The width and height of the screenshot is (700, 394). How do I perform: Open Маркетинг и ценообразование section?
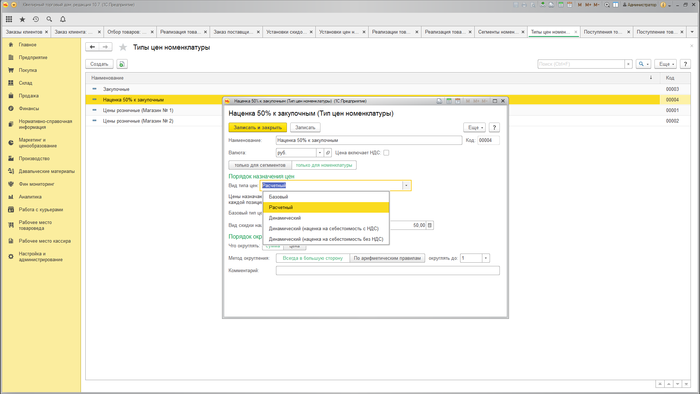click(38, 143)
